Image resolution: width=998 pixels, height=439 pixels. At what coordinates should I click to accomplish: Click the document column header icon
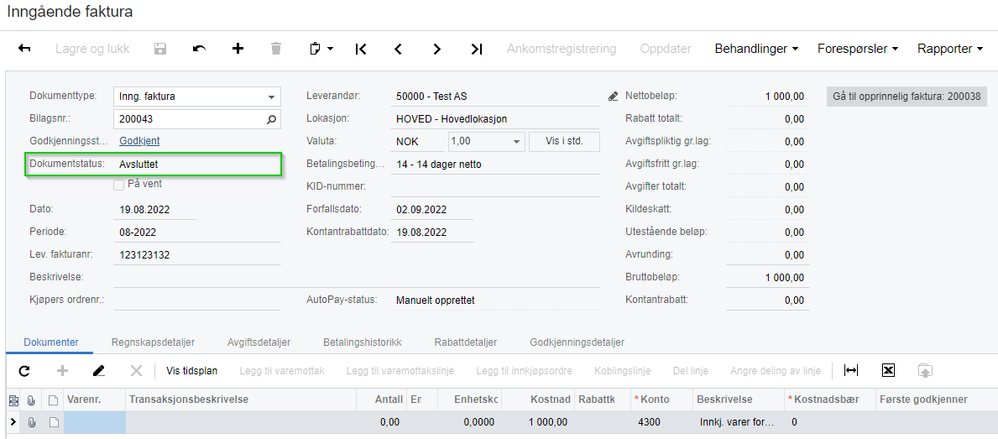click(53, 400)
